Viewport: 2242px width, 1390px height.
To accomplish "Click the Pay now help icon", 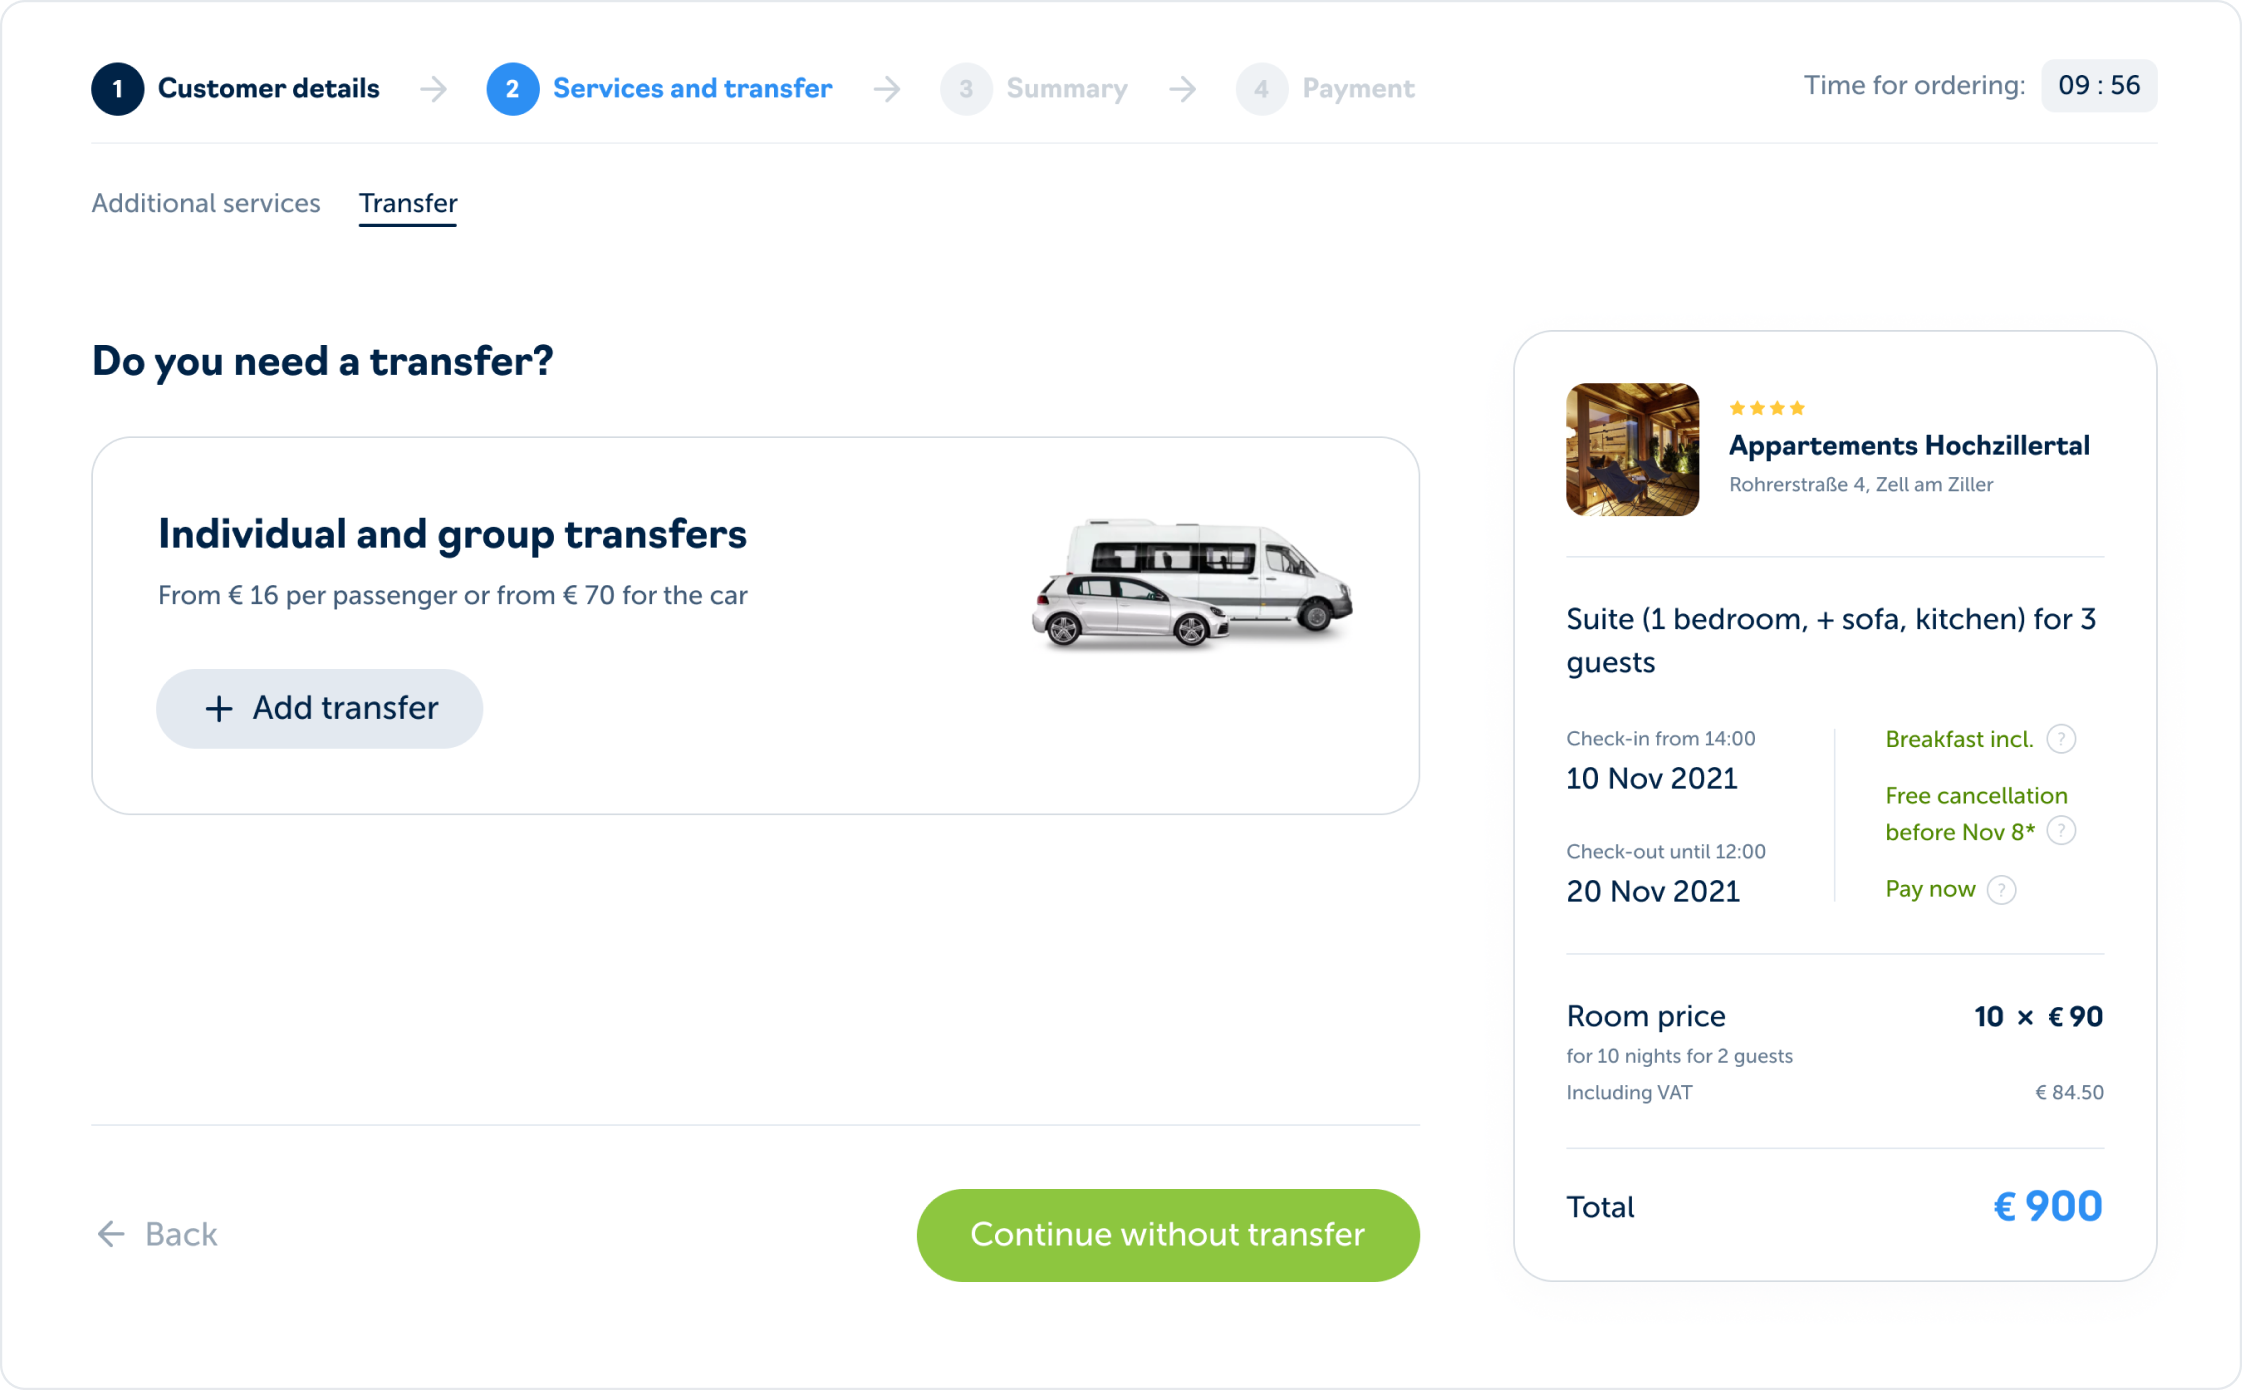I will [2001, 890].
